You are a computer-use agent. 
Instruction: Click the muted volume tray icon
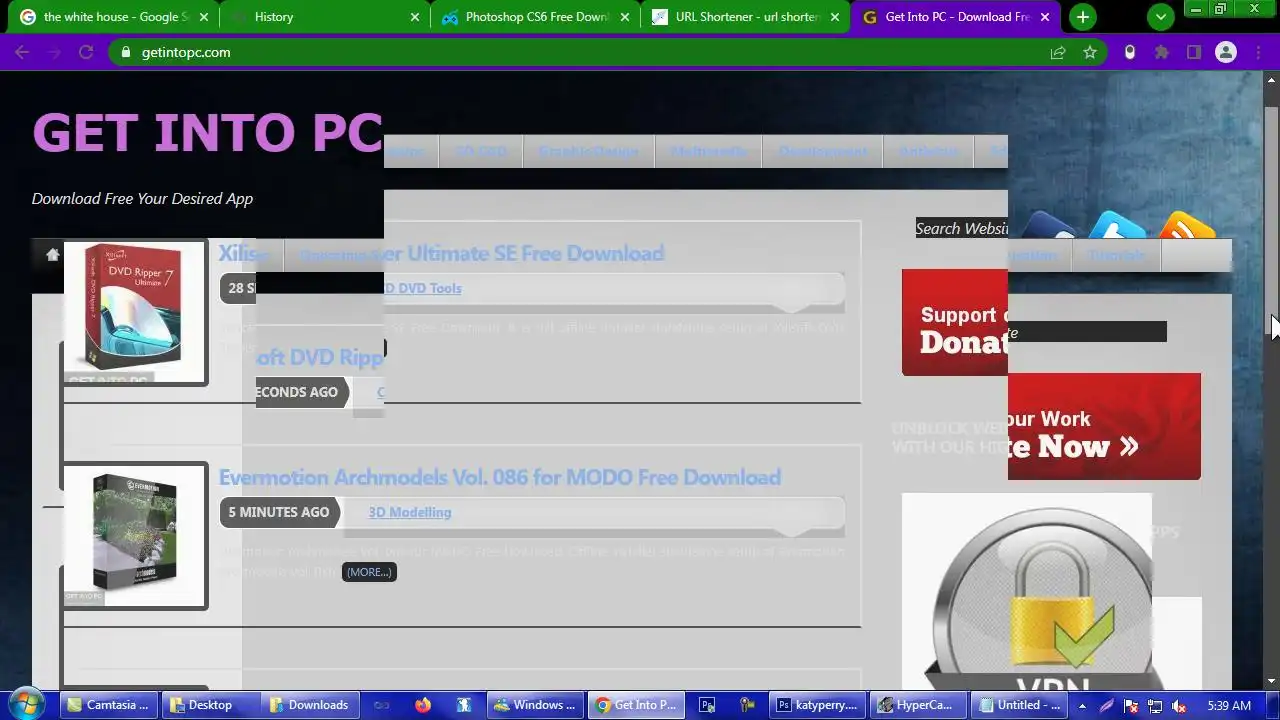[x=1179, y=705]
